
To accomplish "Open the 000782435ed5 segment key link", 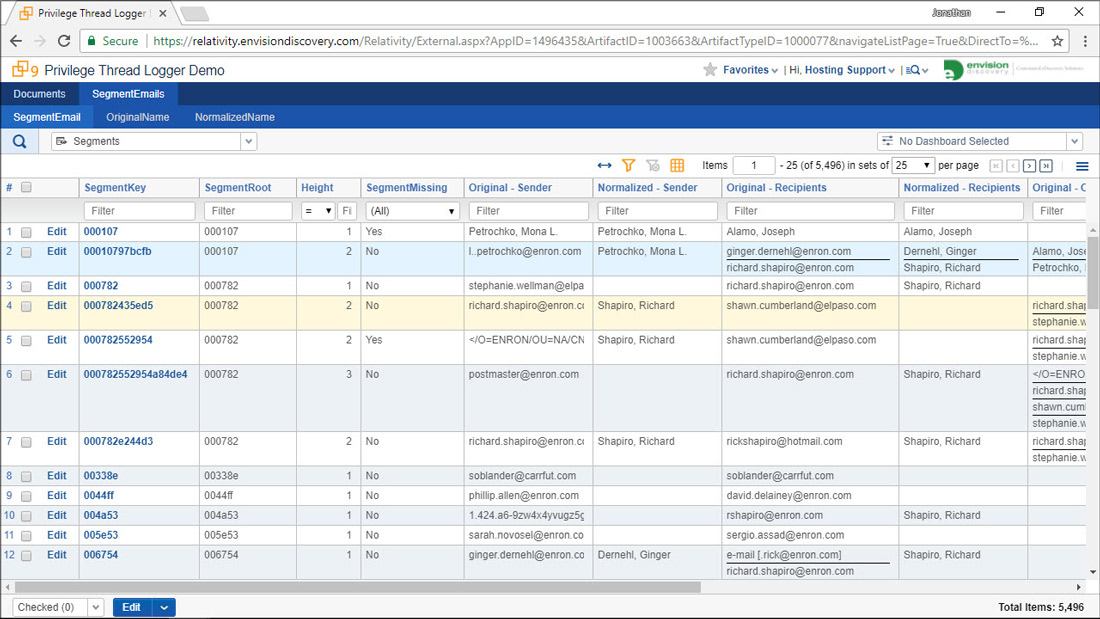I will [118, 306].
